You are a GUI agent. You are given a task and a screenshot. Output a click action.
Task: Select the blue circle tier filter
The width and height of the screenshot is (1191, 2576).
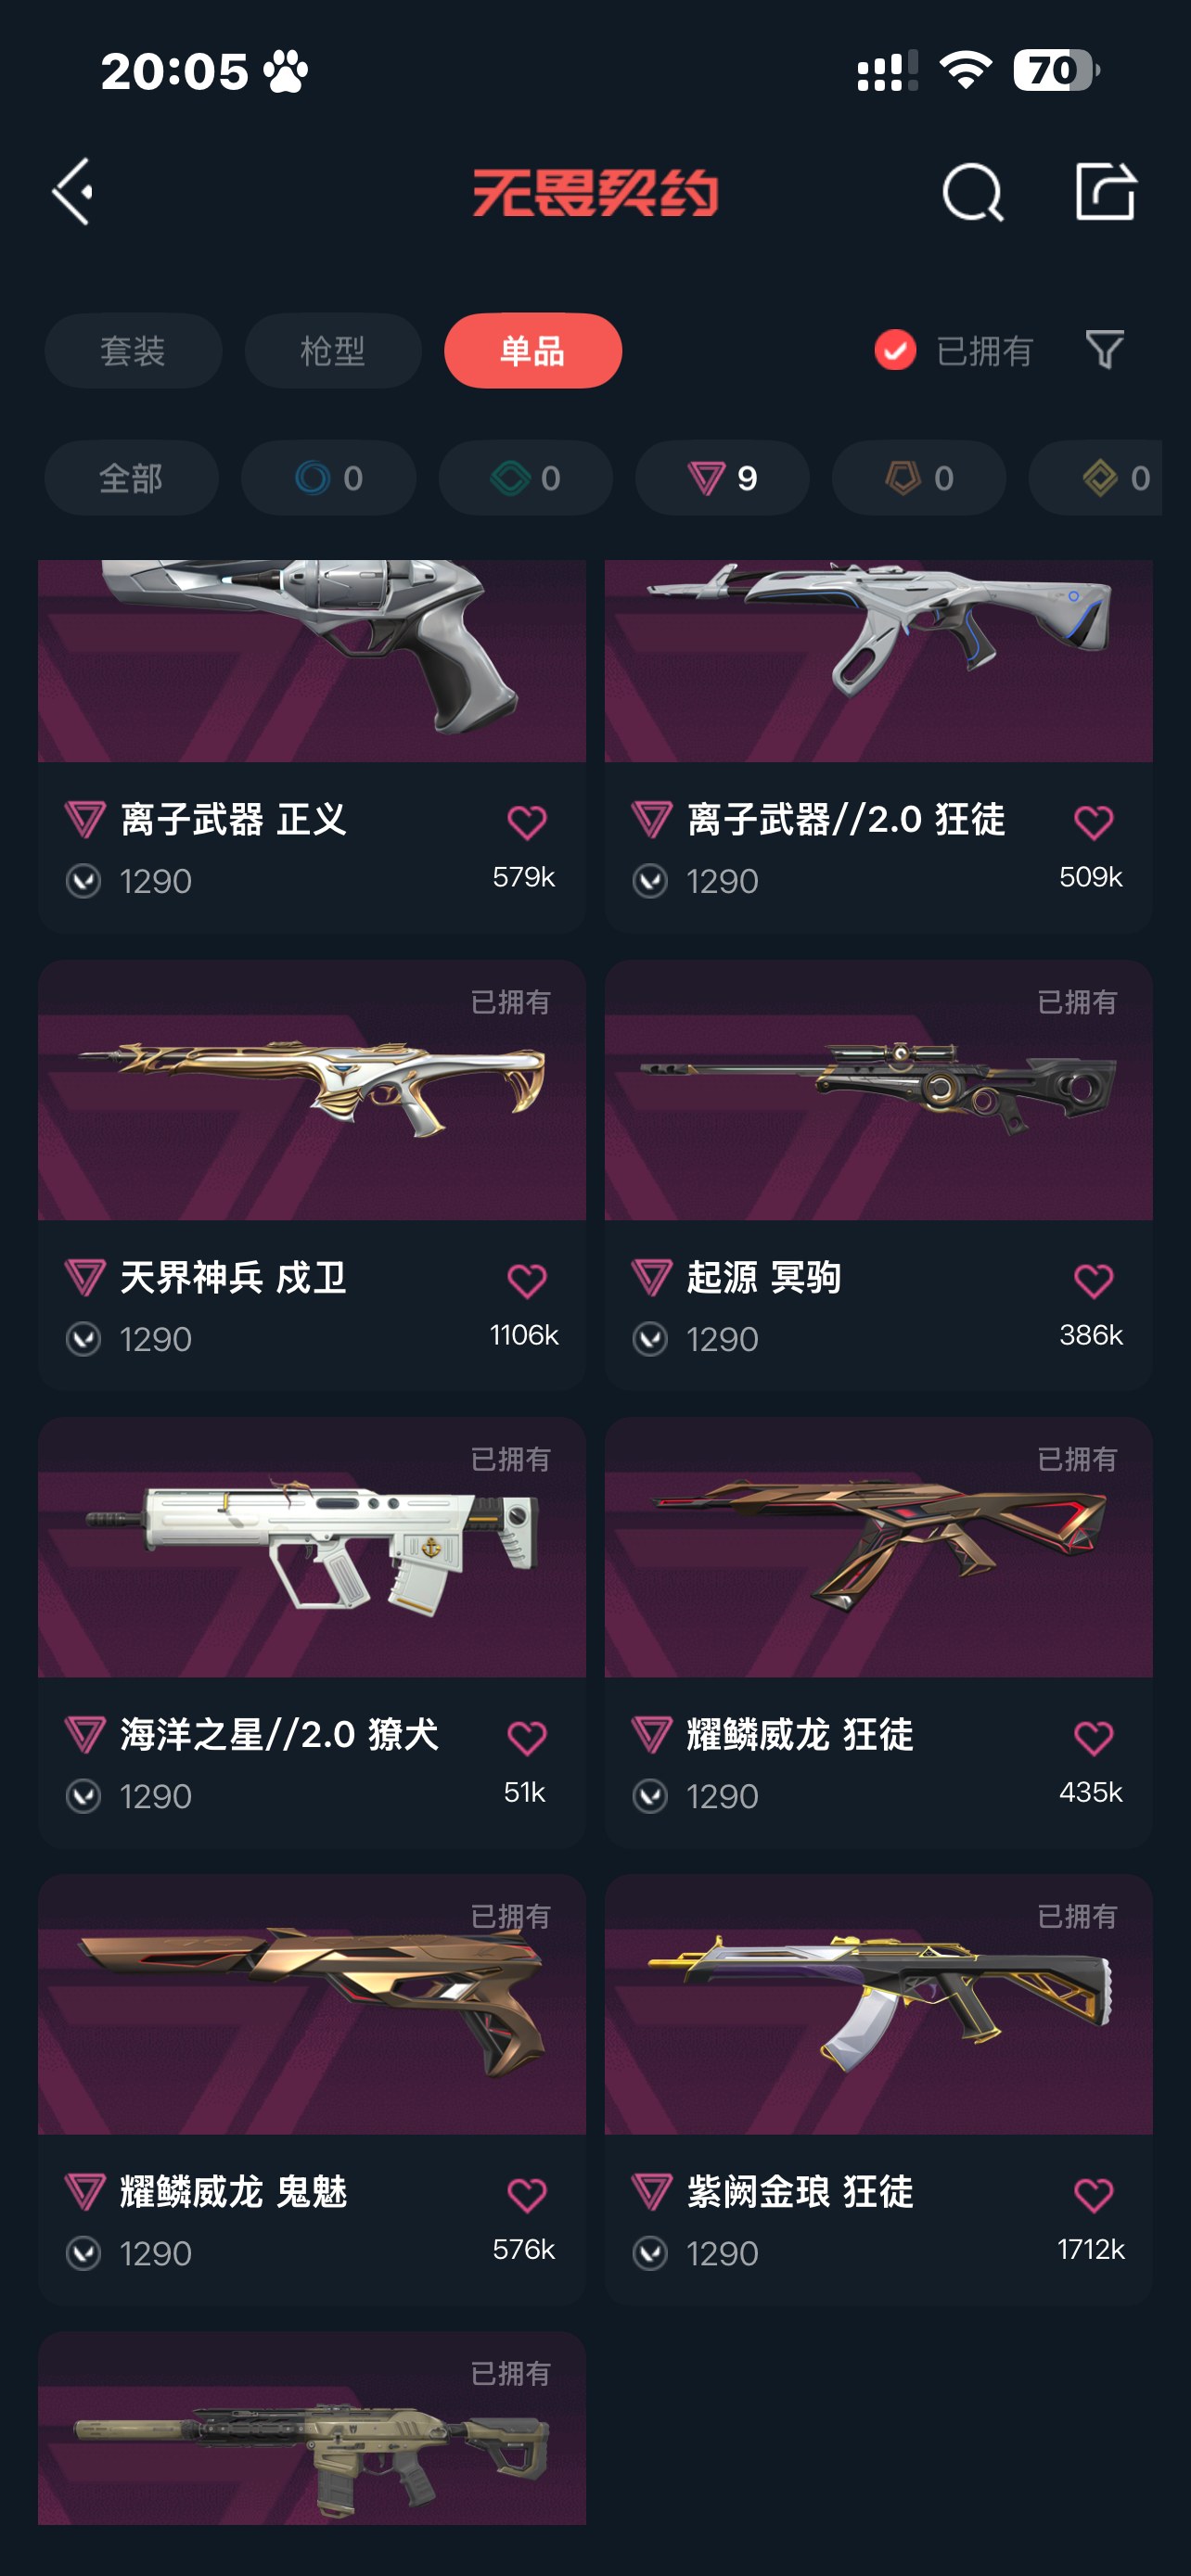click(328, 478)
